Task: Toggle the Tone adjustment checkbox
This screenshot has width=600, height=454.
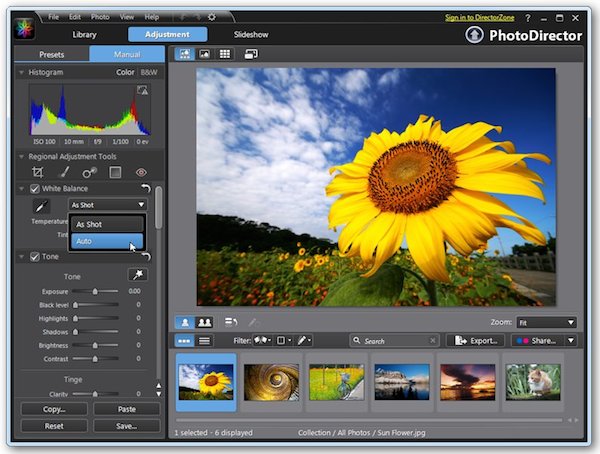Action: 35,257
